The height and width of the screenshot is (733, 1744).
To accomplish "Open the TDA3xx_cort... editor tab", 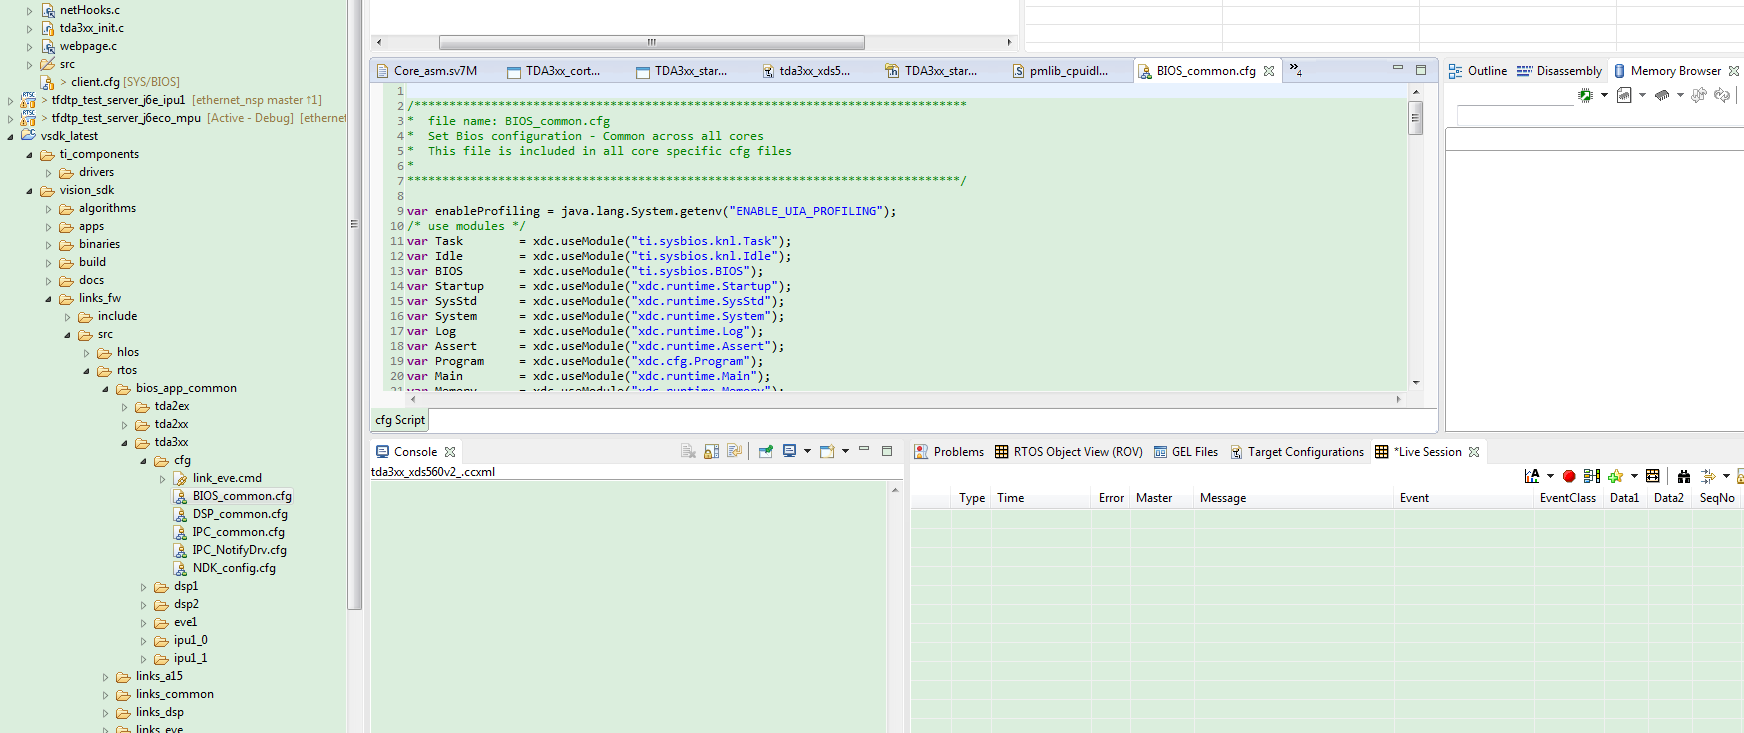I will (x=553, y=71).
